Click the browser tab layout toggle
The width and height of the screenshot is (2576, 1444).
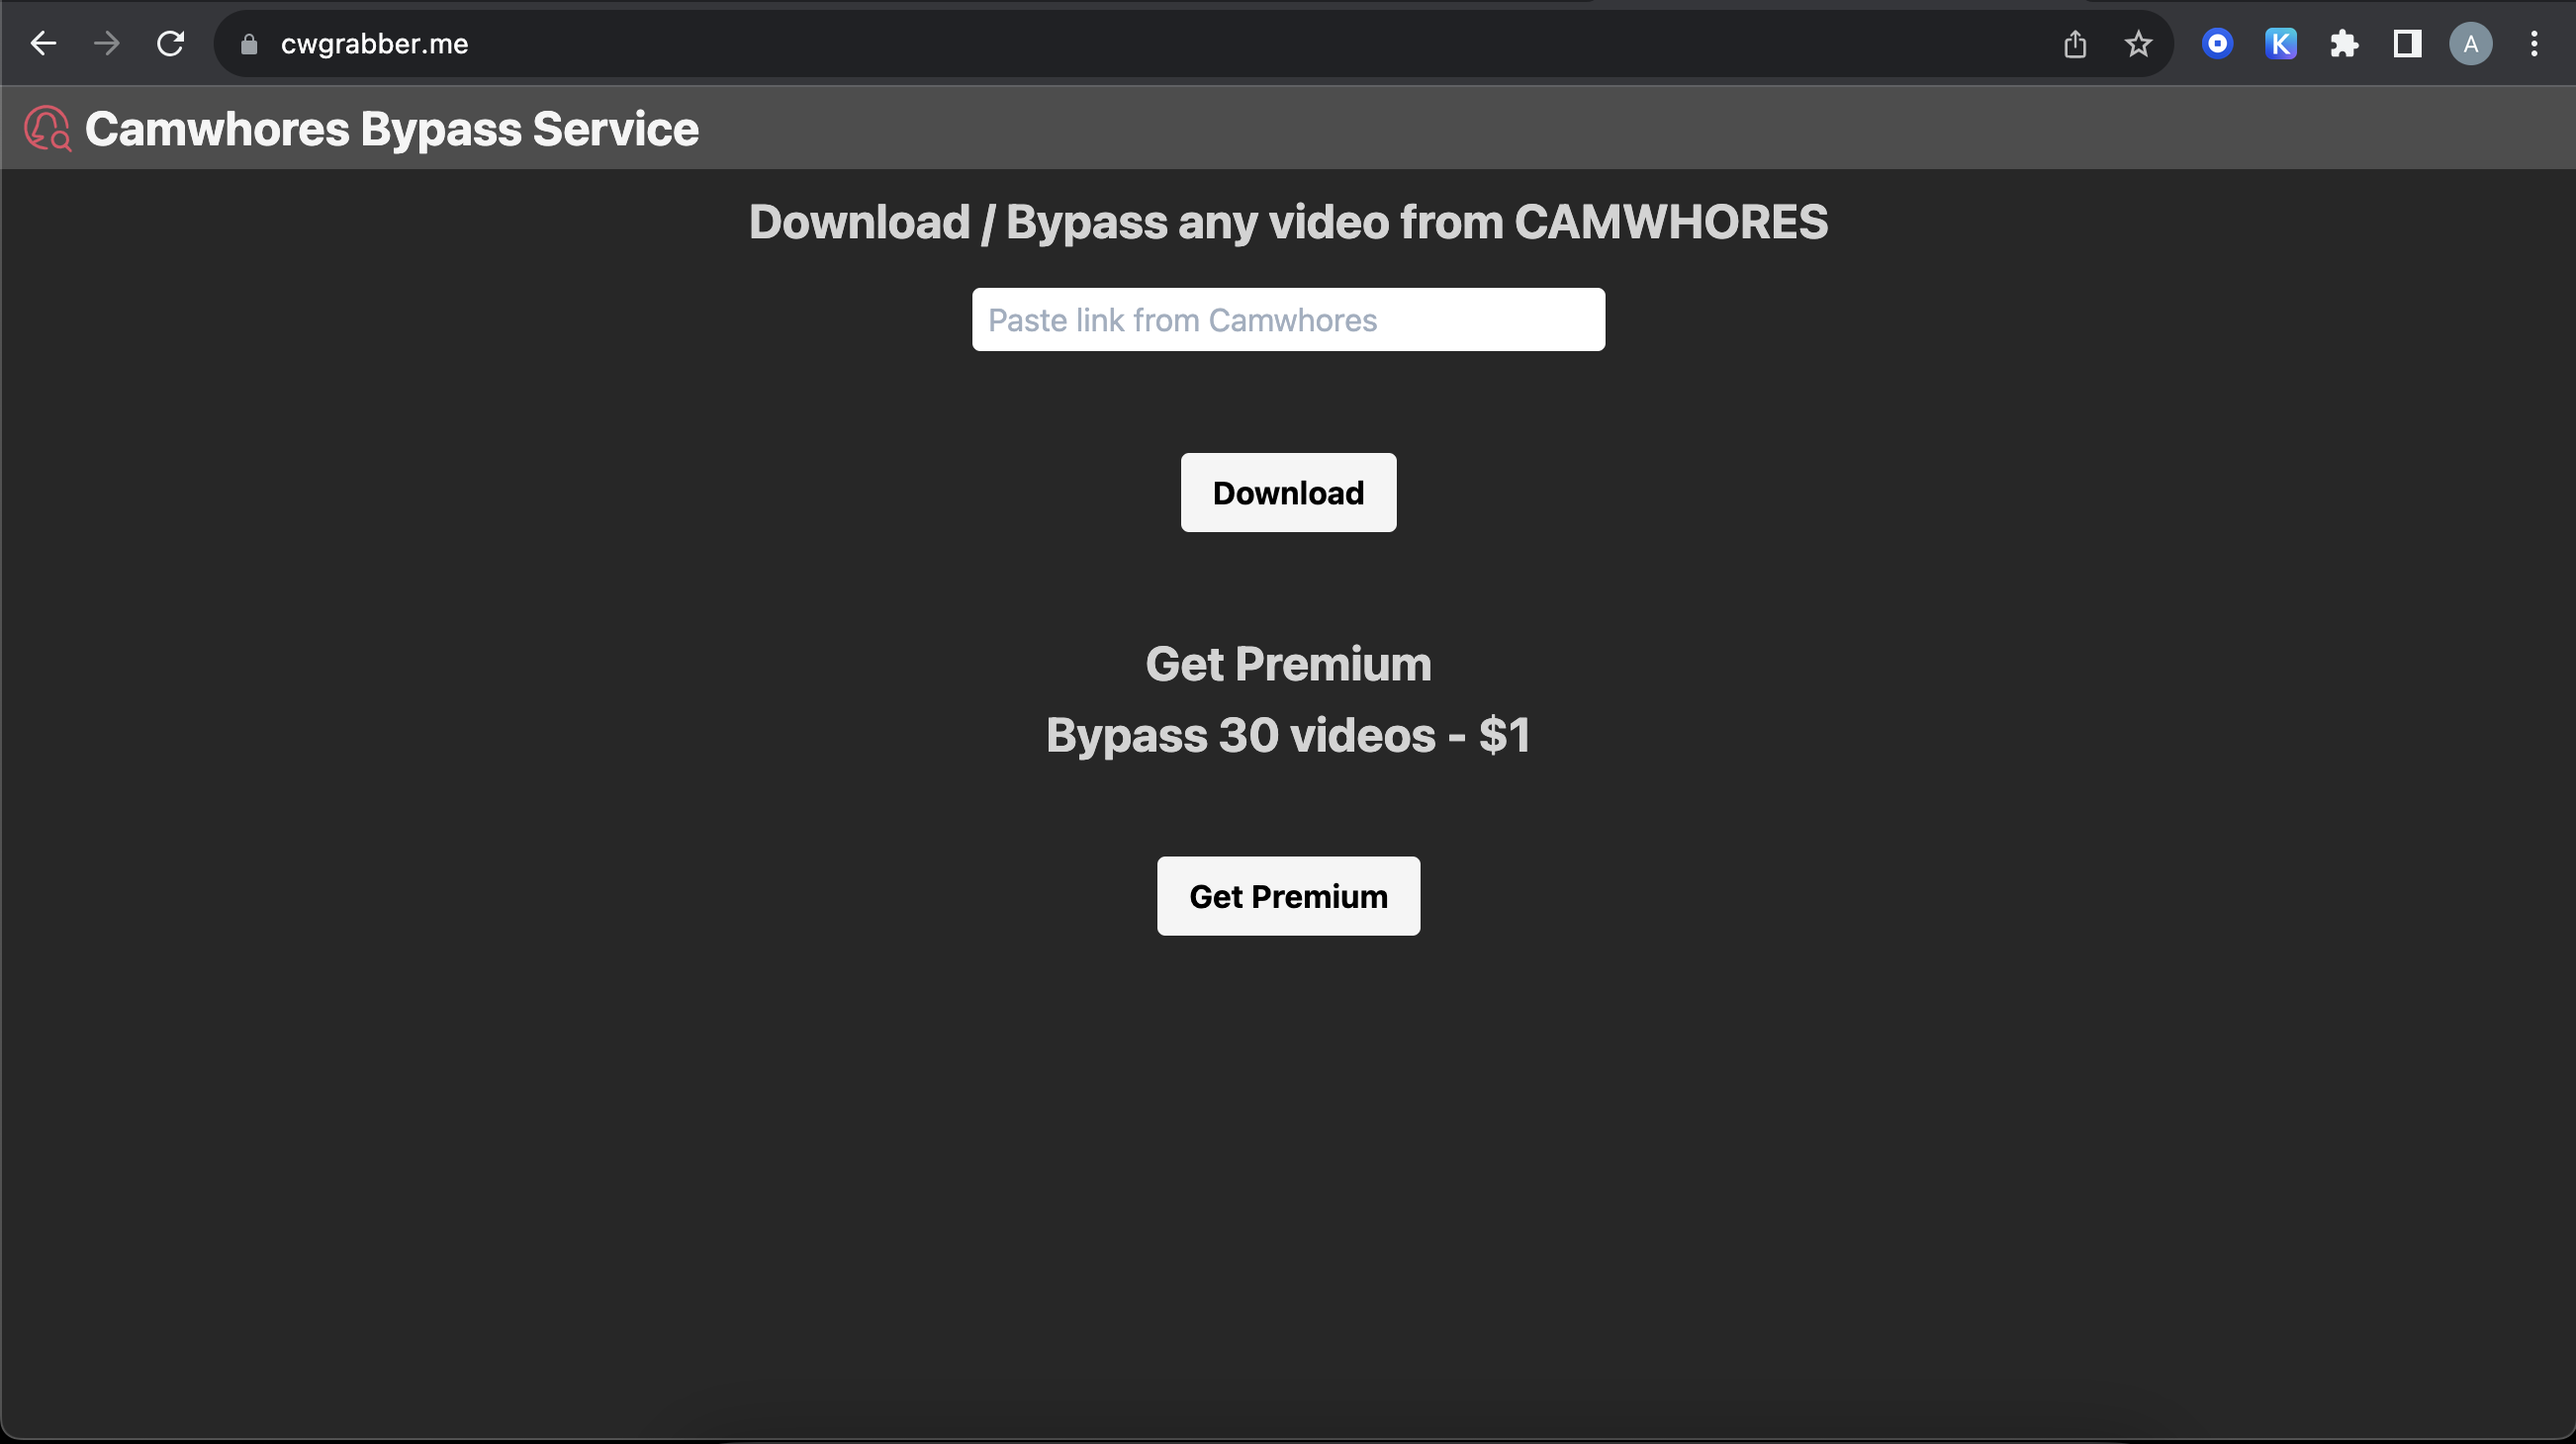pos(2408,45)
